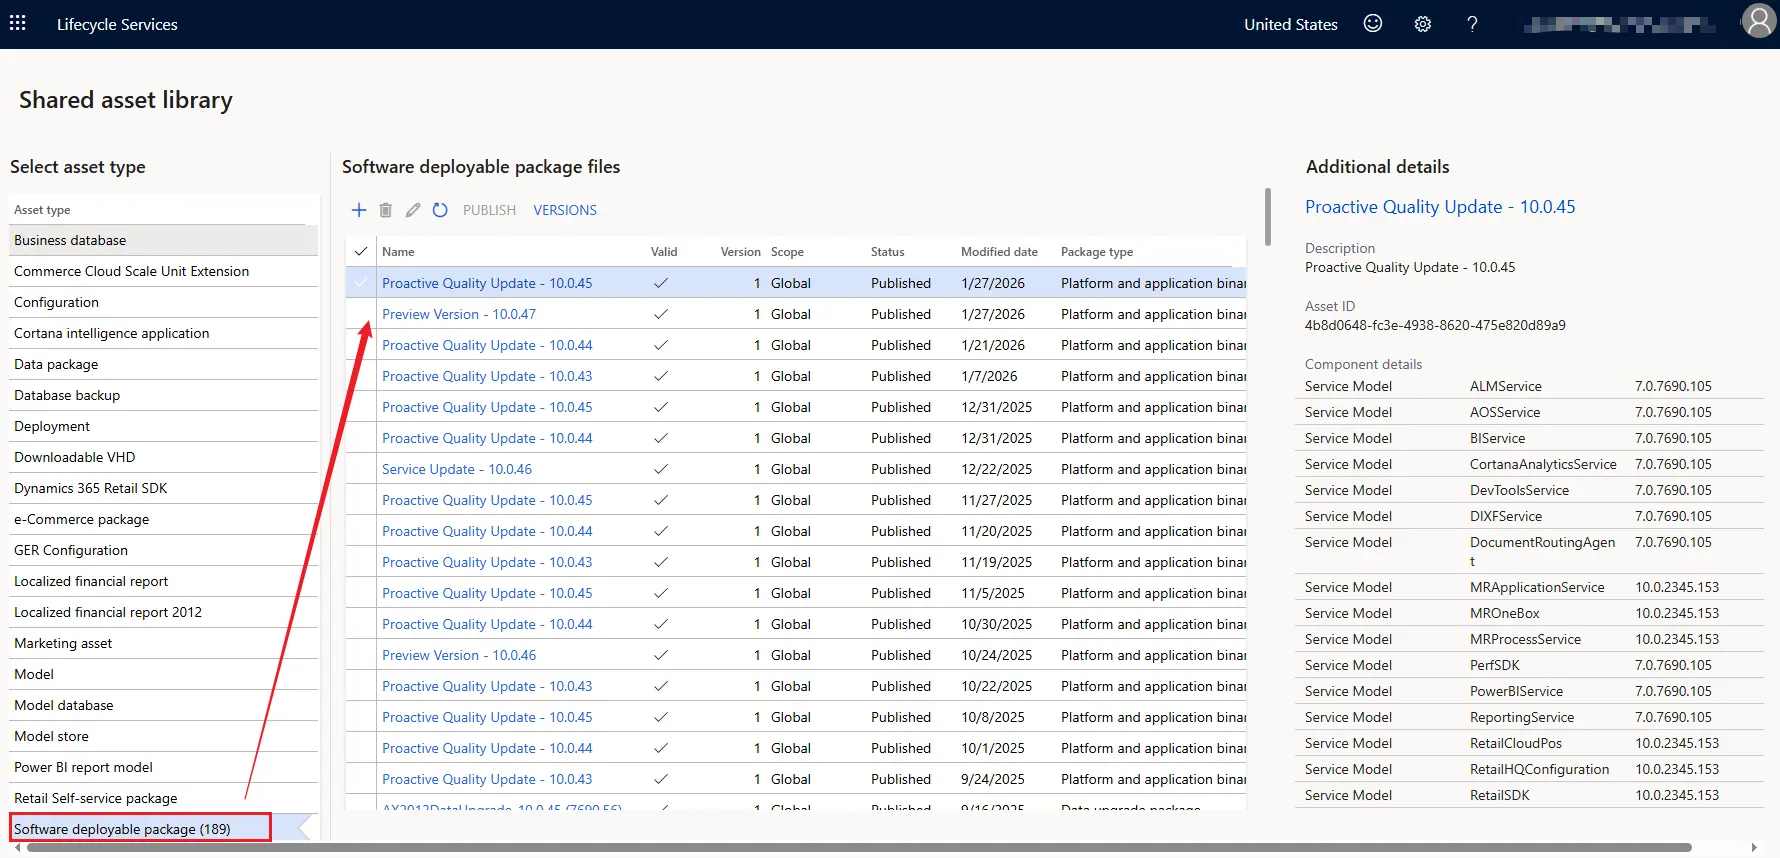Image resolution: width=1780 pixels, height=858 pixels.
Task: Click the PUBLISH button
Action: (489, 210)
